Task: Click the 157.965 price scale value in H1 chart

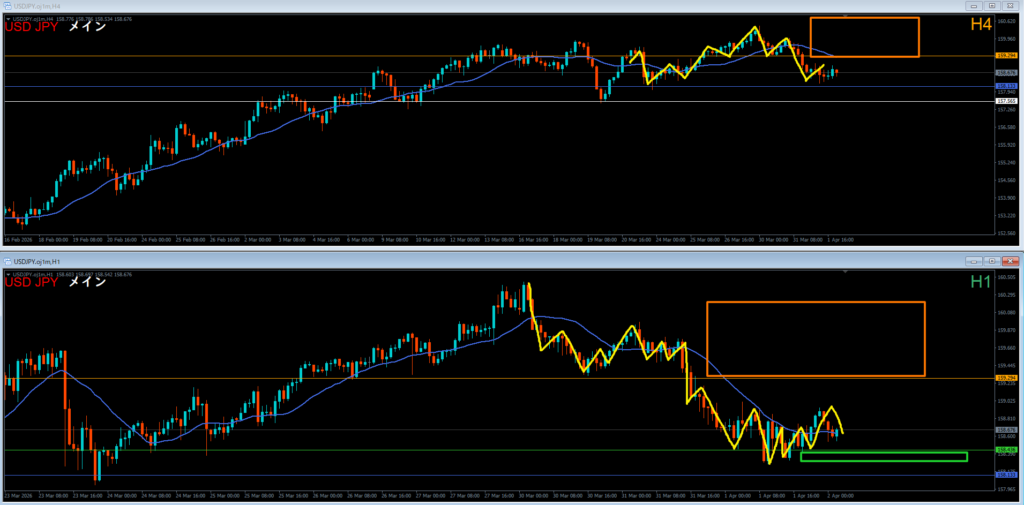Action: (x=1006, y=488)
